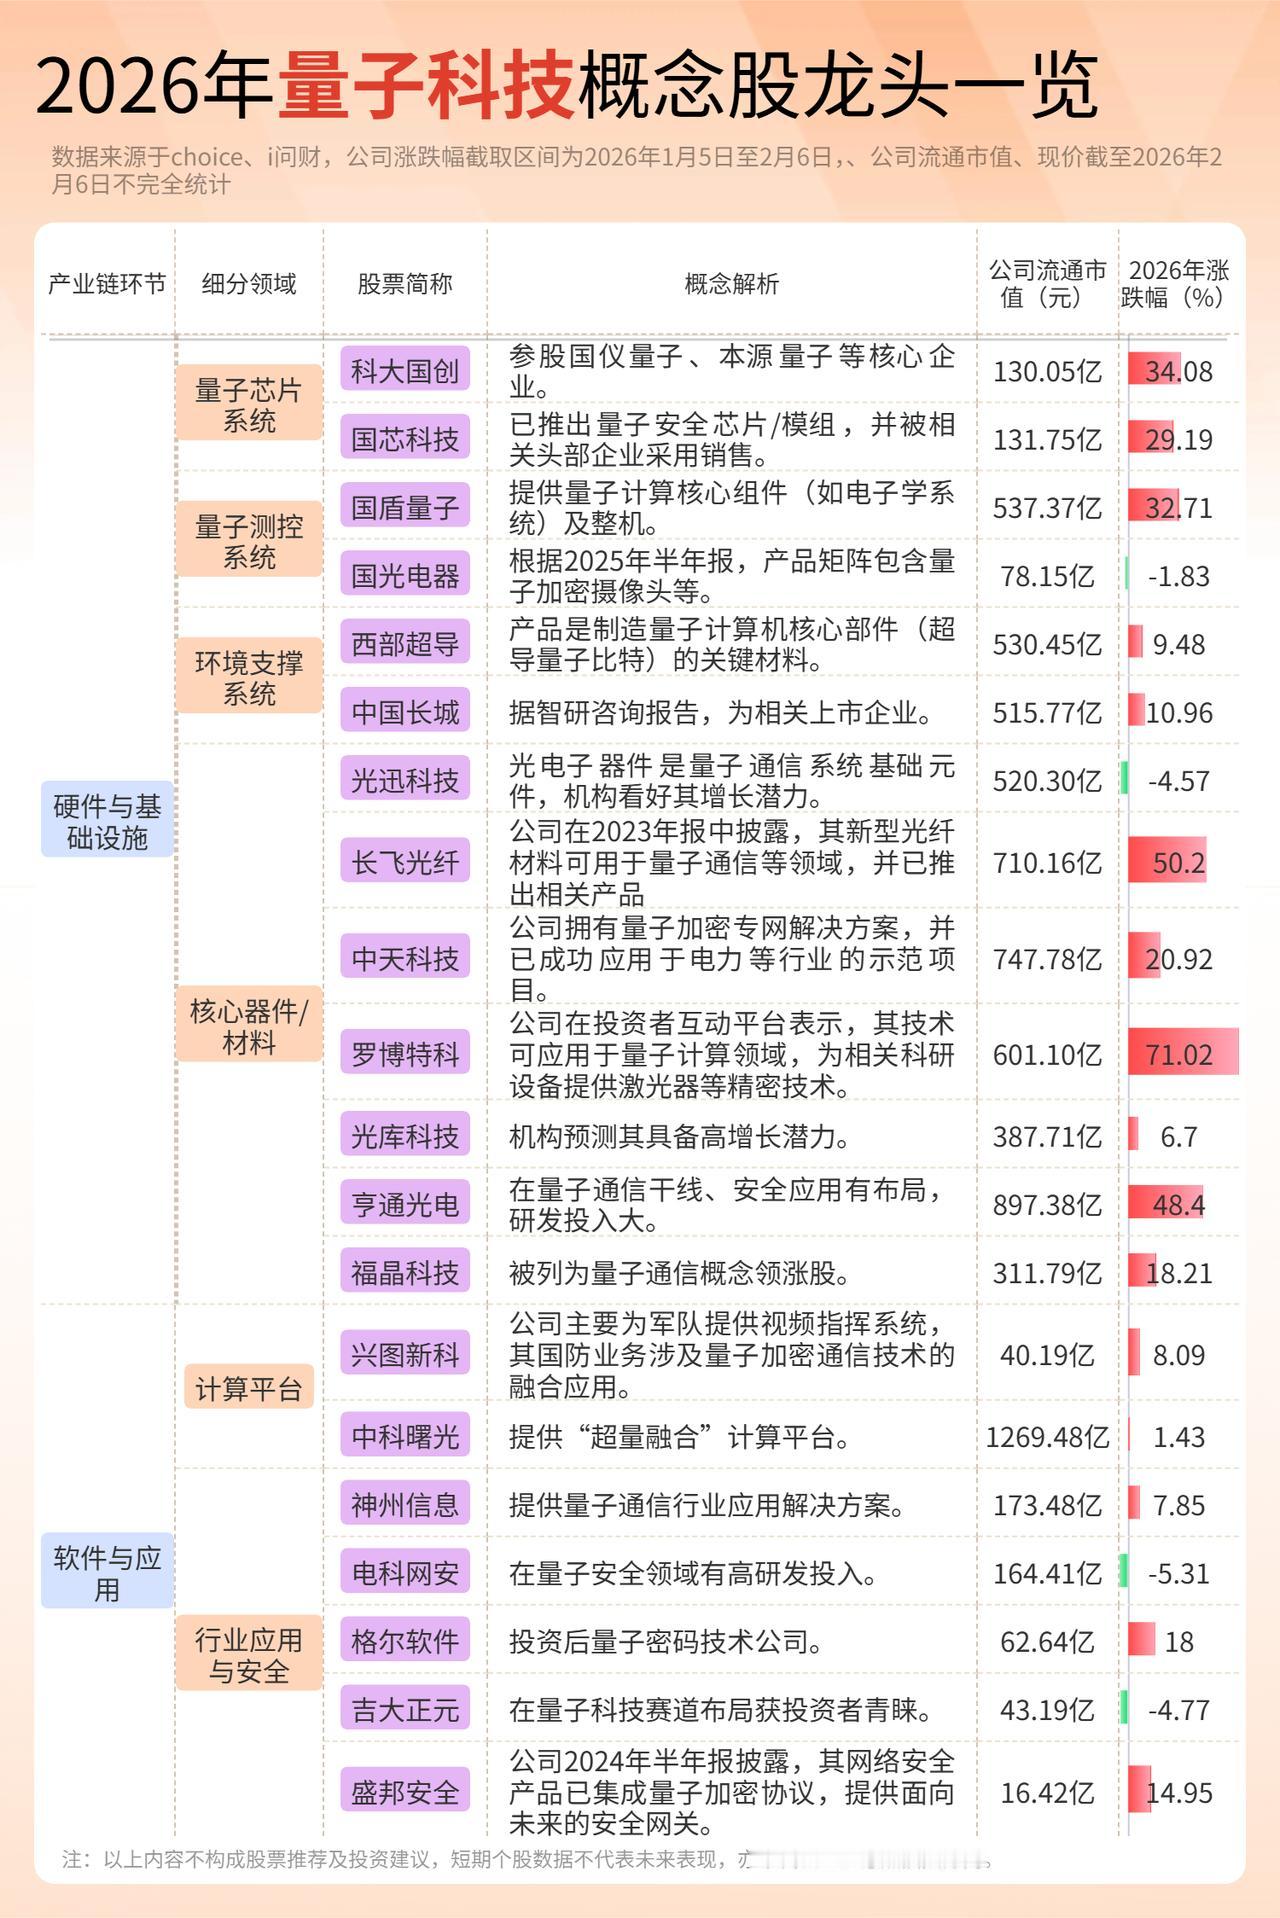Click the 吉大正元 stock label
This screenshot has height=1918, width=1280.
point(404,1709)
